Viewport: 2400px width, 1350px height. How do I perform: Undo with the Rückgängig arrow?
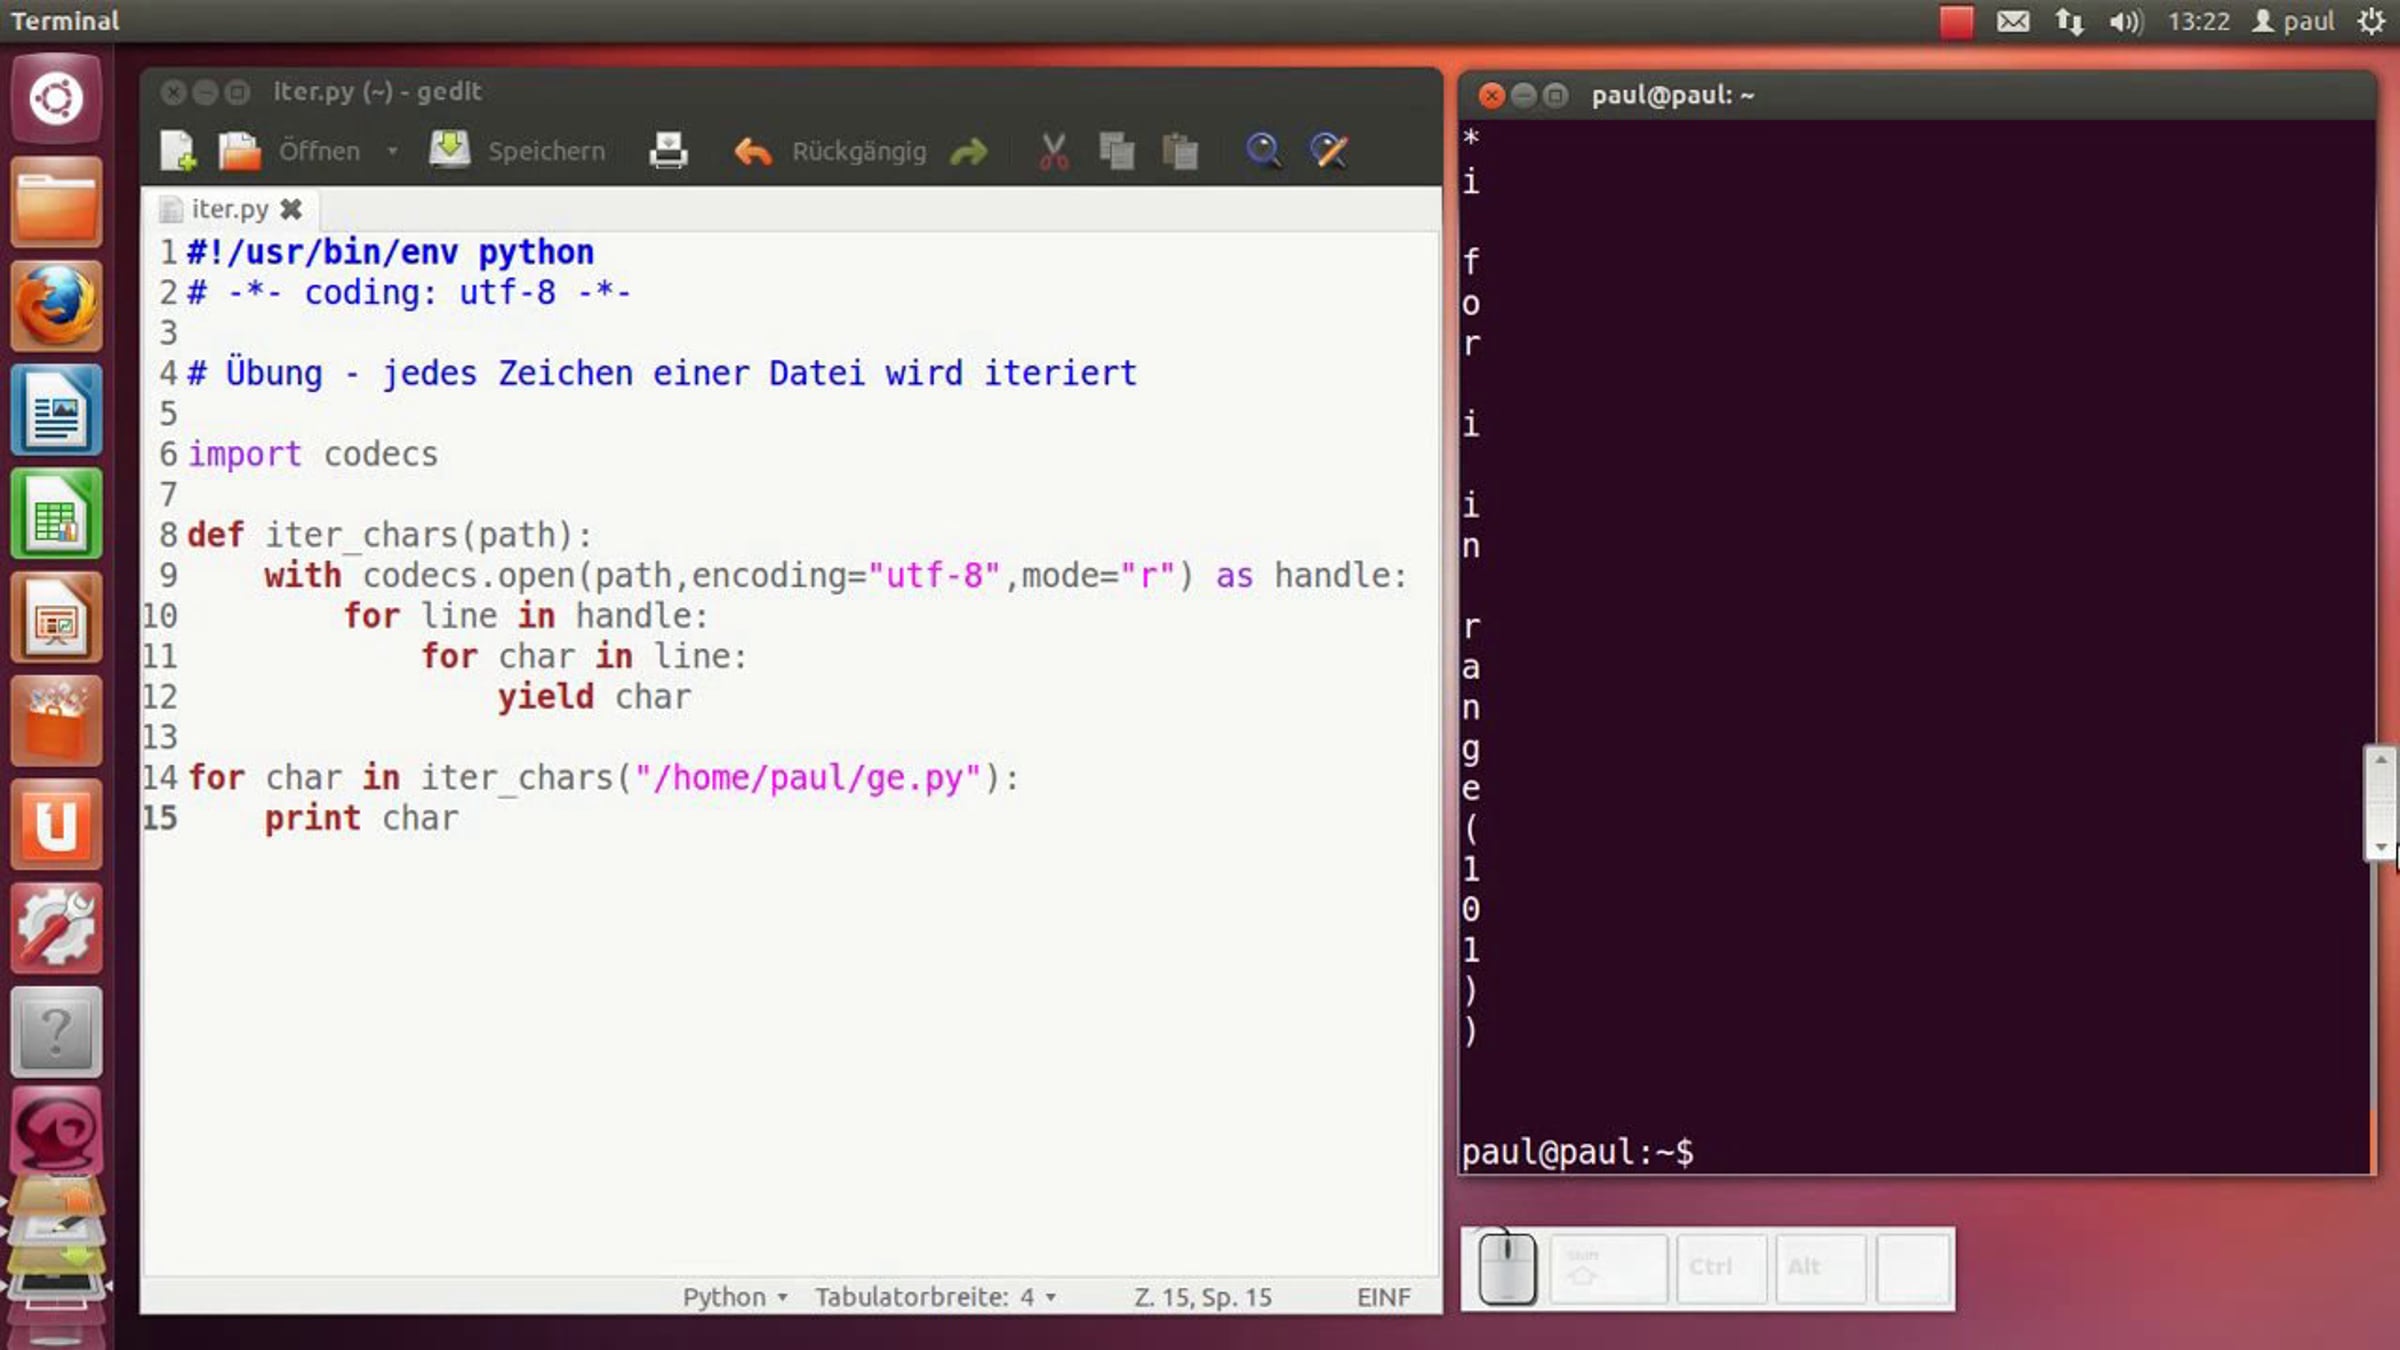752,151
